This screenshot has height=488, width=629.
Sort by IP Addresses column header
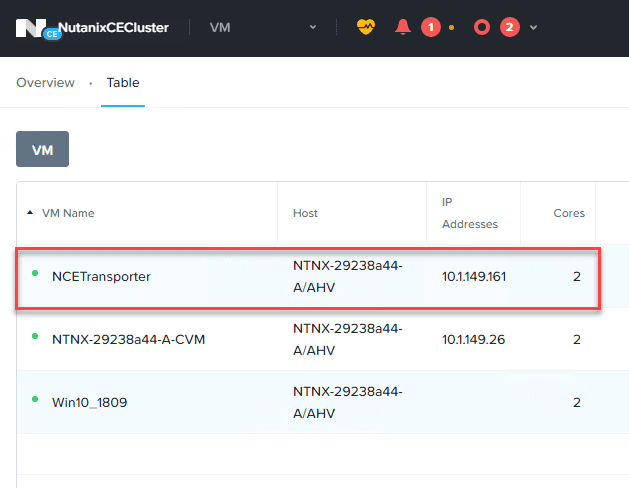470,213
